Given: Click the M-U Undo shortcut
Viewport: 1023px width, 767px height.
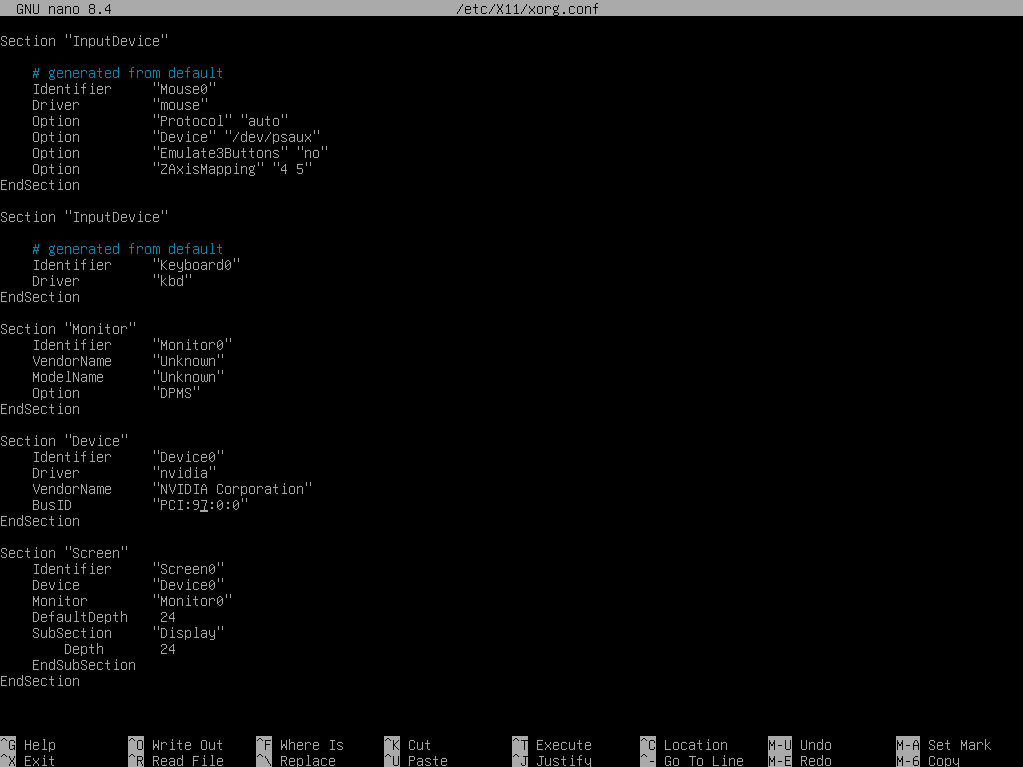Looking at the screenshot, I should (799, 745).
